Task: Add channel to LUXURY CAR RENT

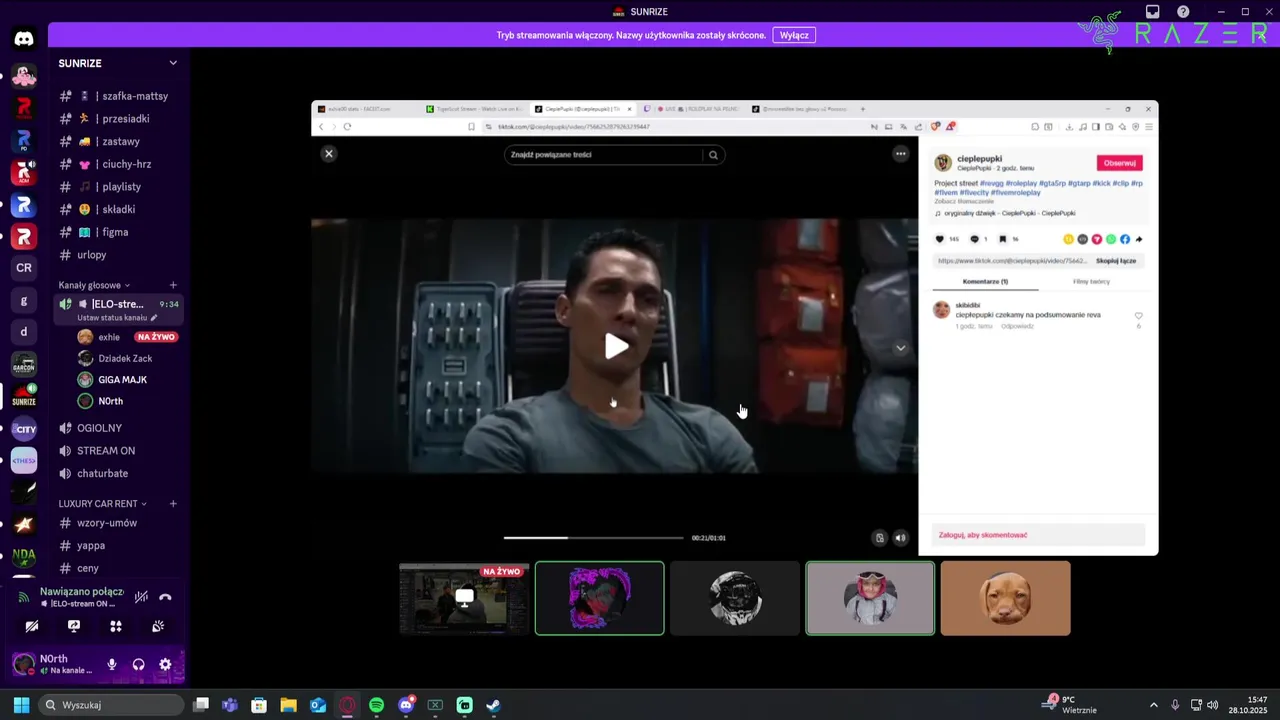Action: 173,504
